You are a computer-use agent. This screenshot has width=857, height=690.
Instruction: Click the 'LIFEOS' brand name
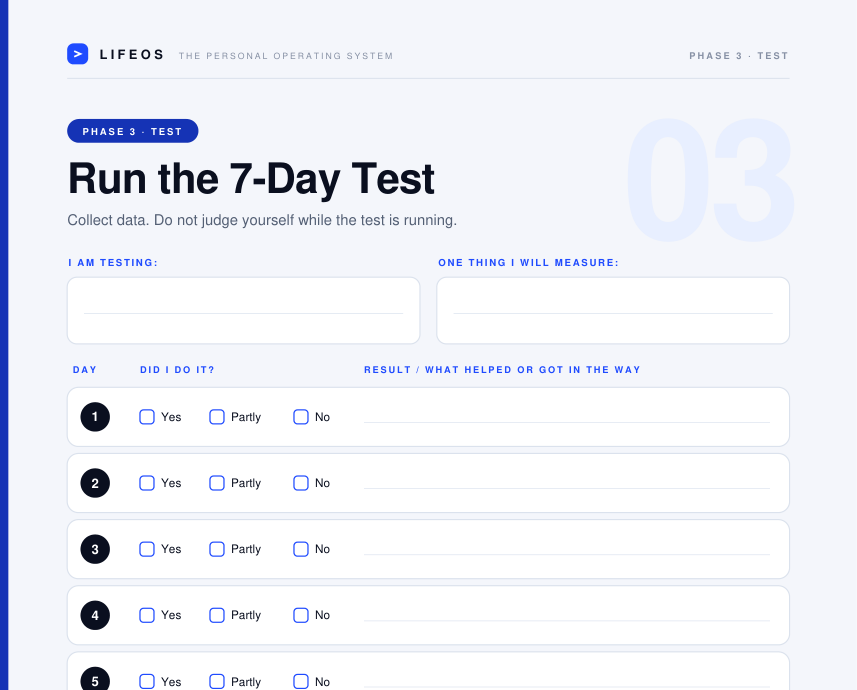tap(132, 54)
